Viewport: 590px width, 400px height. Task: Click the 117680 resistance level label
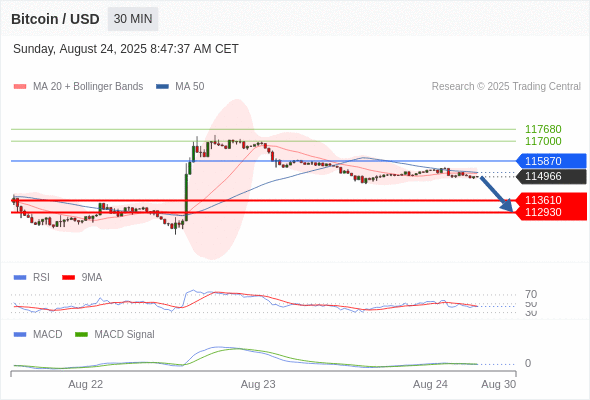(x=543, y=129)
